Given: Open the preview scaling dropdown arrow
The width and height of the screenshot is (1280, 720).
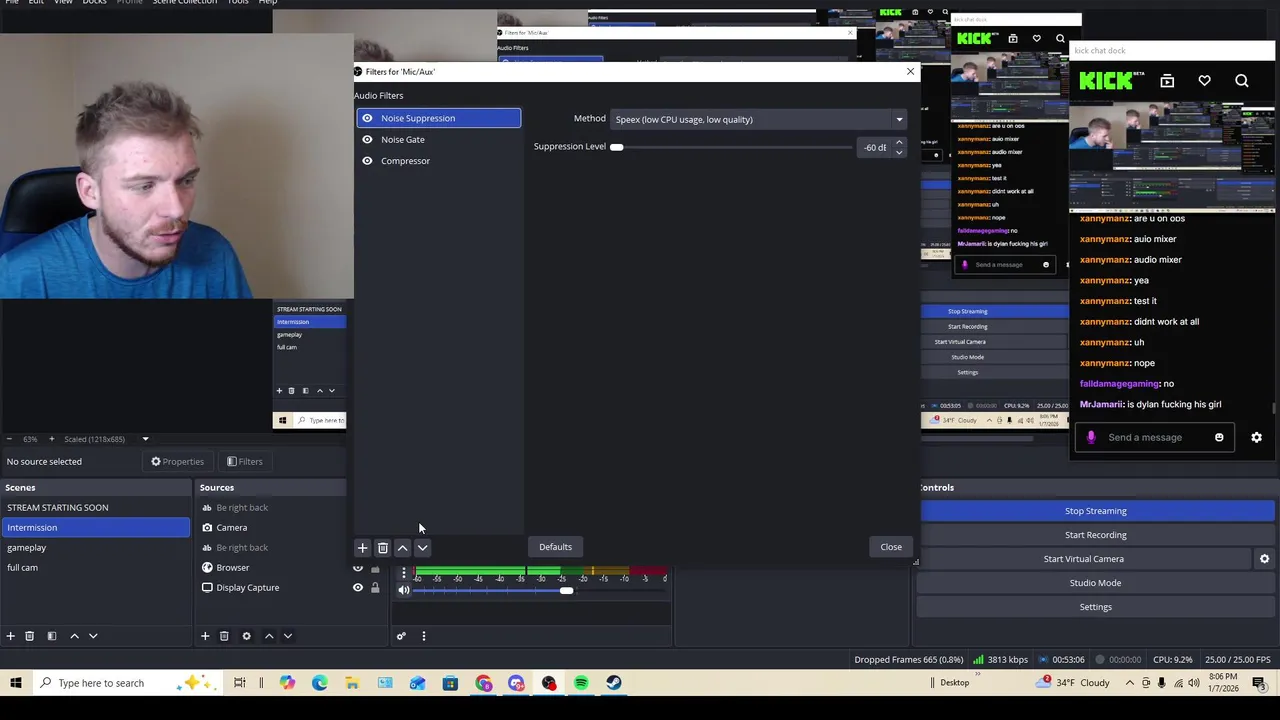Looking at the screenshot, I should [x=145, y=439].
